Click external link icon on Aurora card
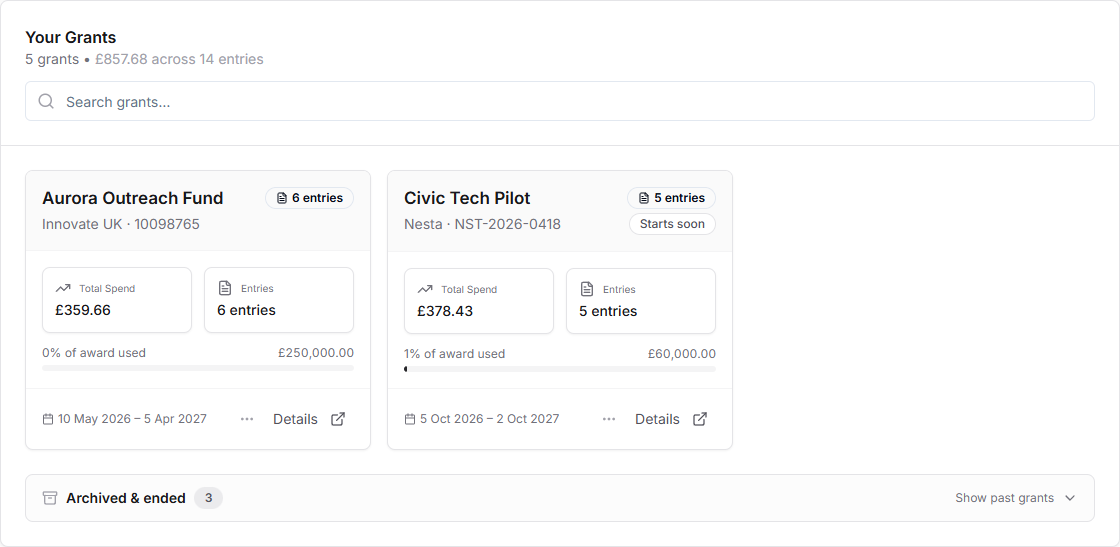Viewport: 1120px width, 547px height. pos(339,419)
